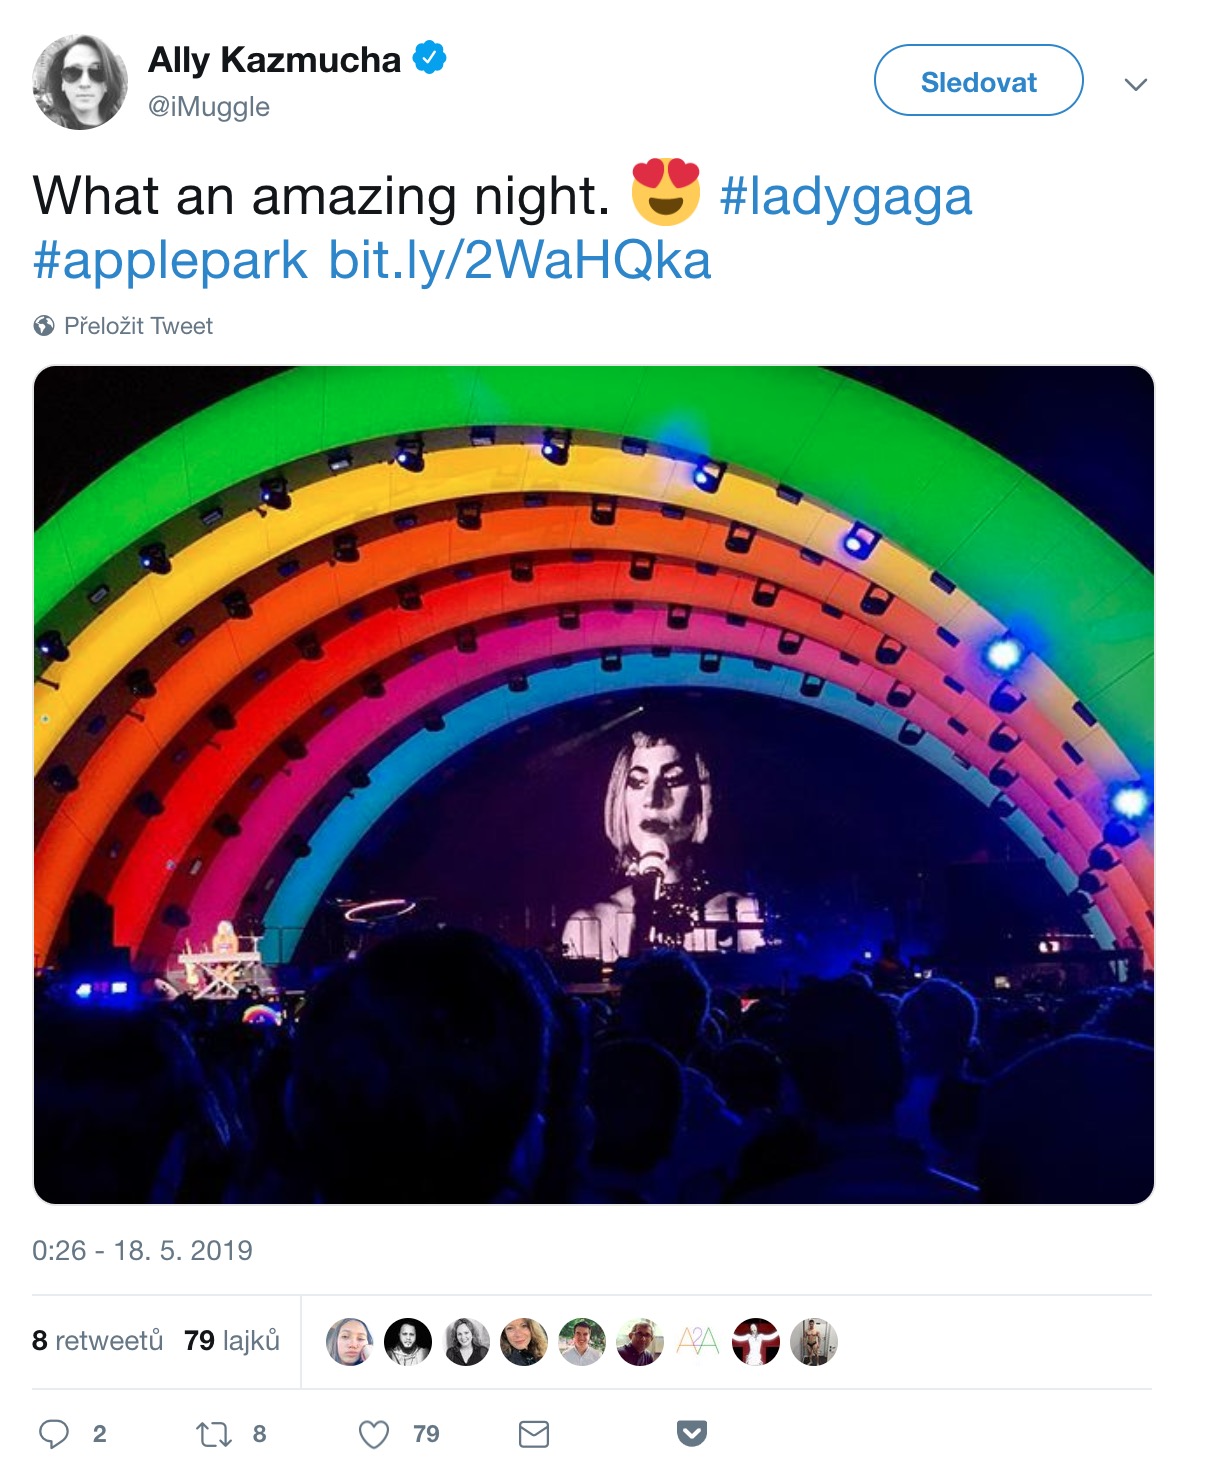1214x1484 pixels.
Task: Like the tweet using the heart icon
Action: pos(376,1434)
